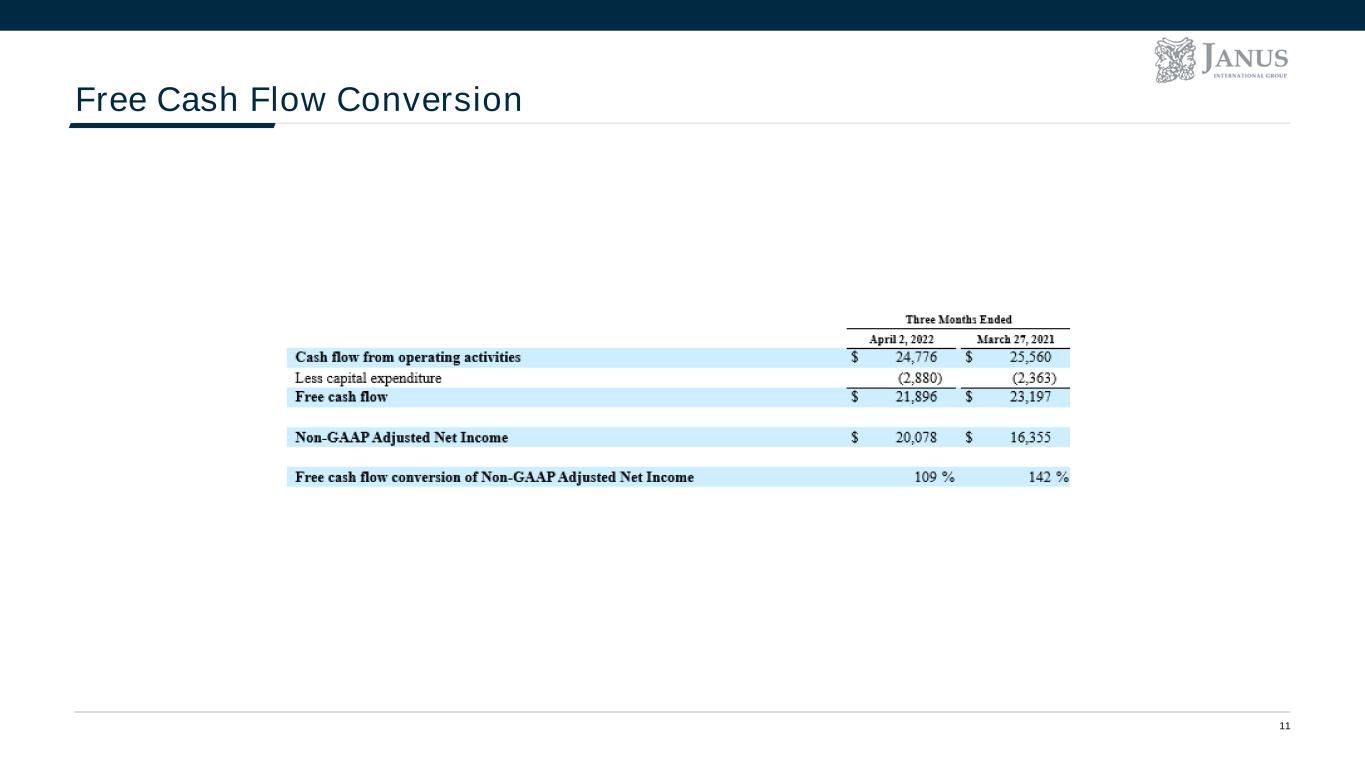
Task: Select the 109 % conversion figure
Action: (x=934, y=477)
